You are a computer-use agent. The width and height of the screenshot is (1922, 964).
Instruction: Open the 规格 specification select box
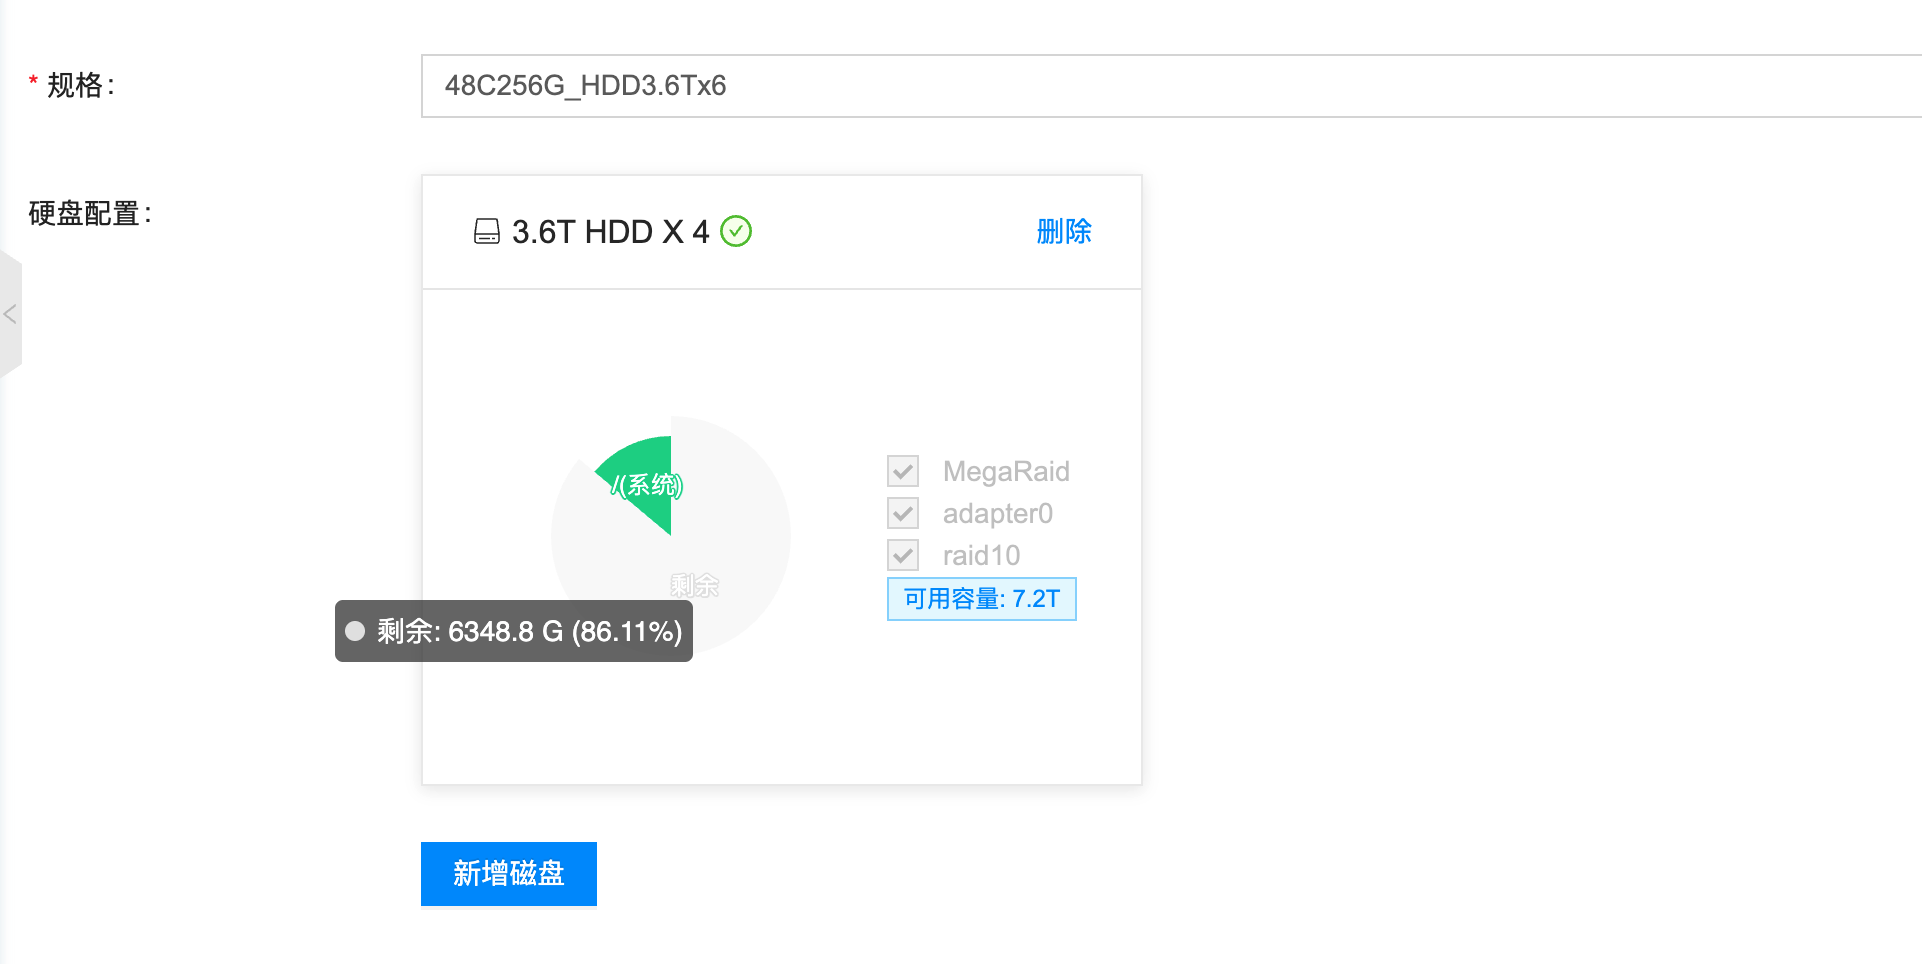tap(1171, 86)
